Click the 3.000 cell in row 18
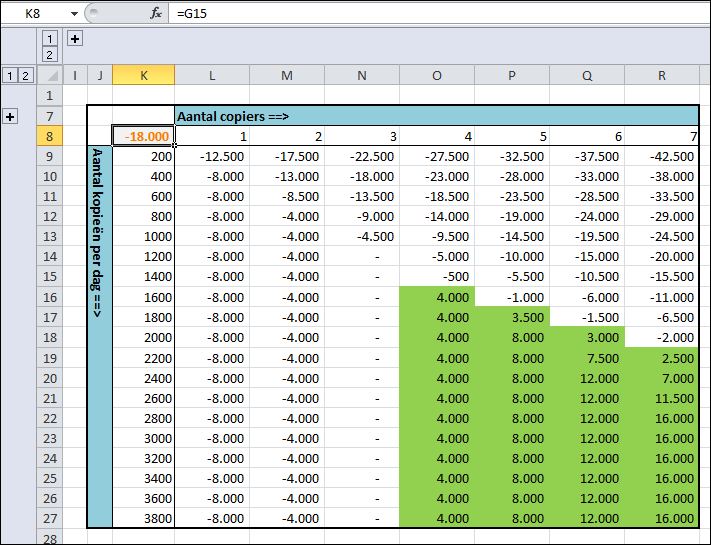 (x=587, y=337)
